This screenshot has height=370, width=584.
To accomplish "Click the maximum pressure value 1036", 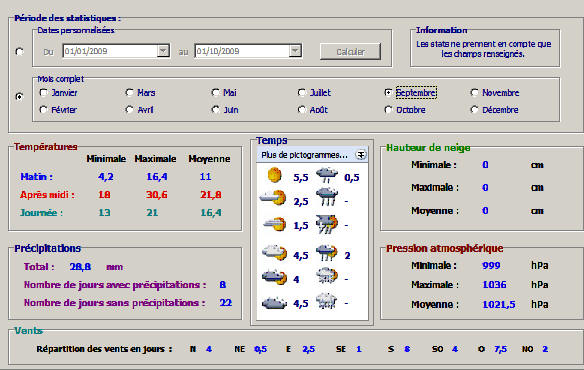I will [494, 285].
